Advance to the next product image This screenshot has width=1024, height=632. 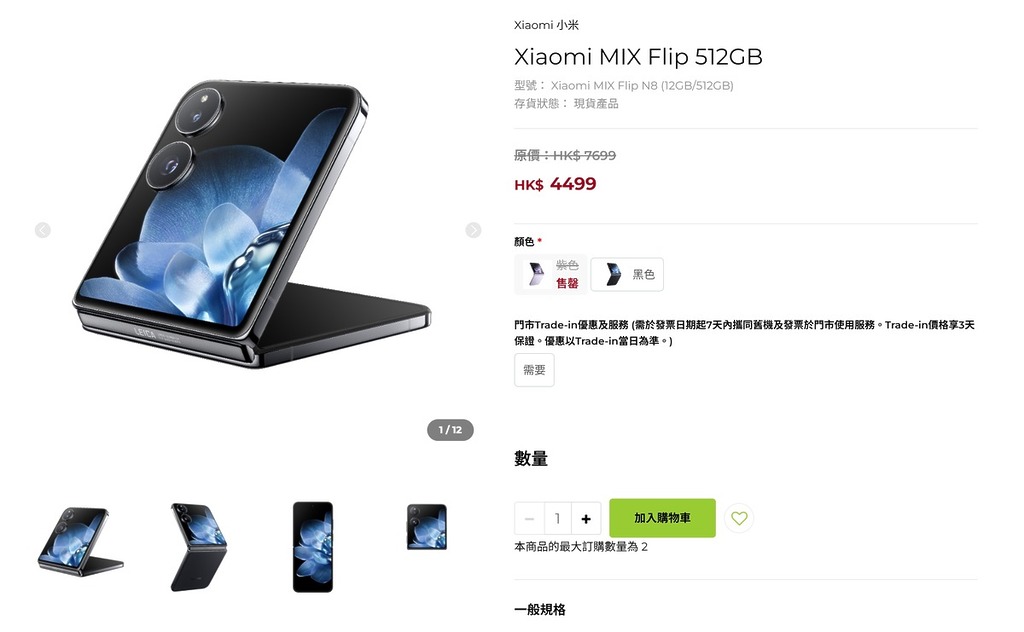tap(473, 230)
